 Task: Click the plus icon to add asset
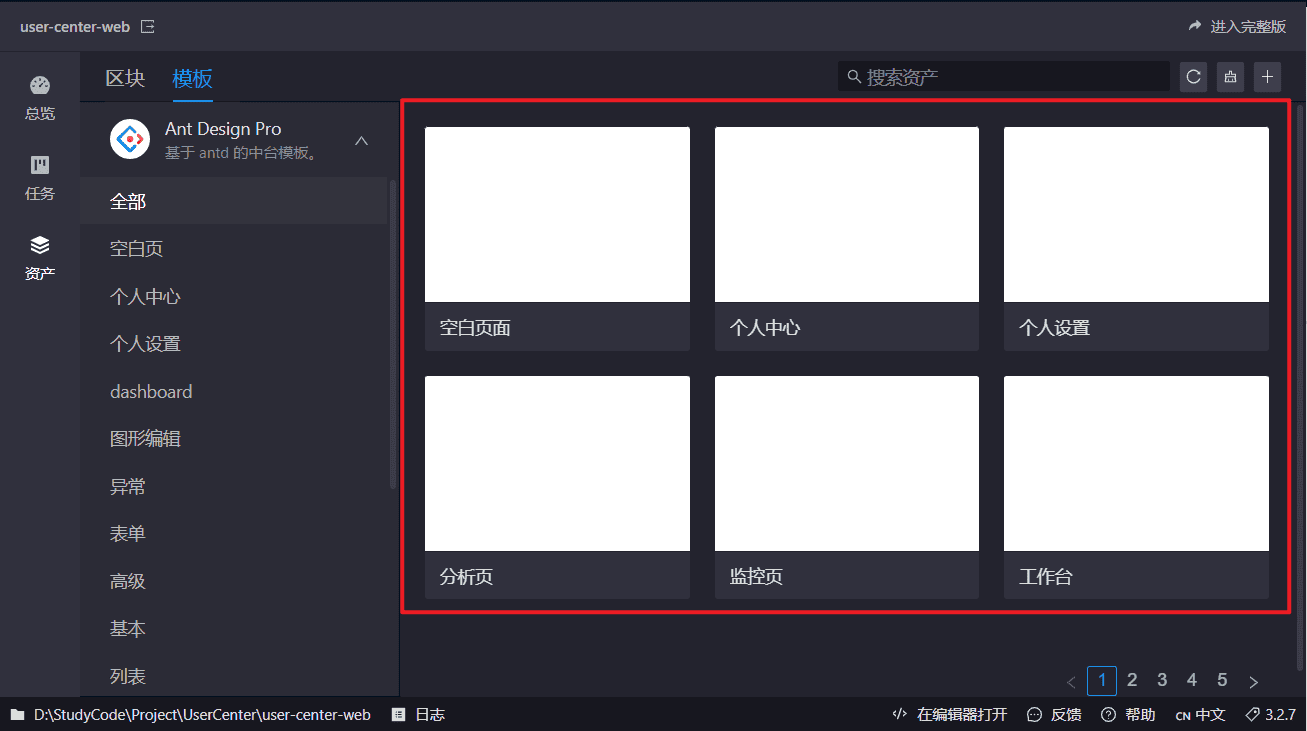(x=1267, y=77)
